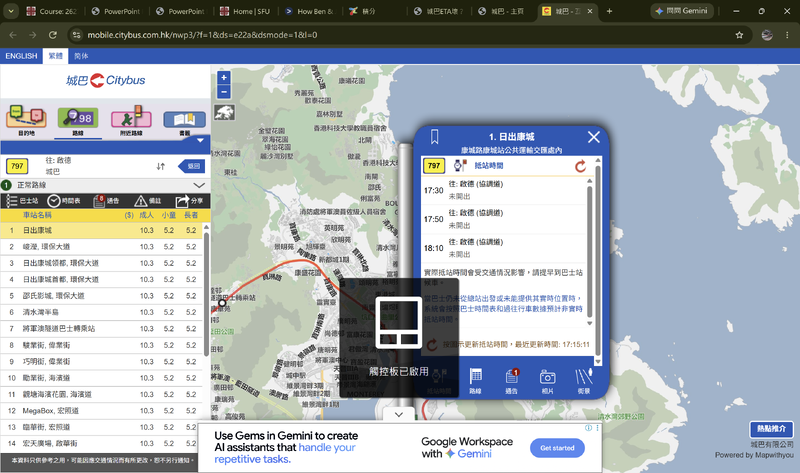This screenshot has width=800, height=473.
Task: Click the stop list vertical scrollbar
Action: [x=206, y=293]
